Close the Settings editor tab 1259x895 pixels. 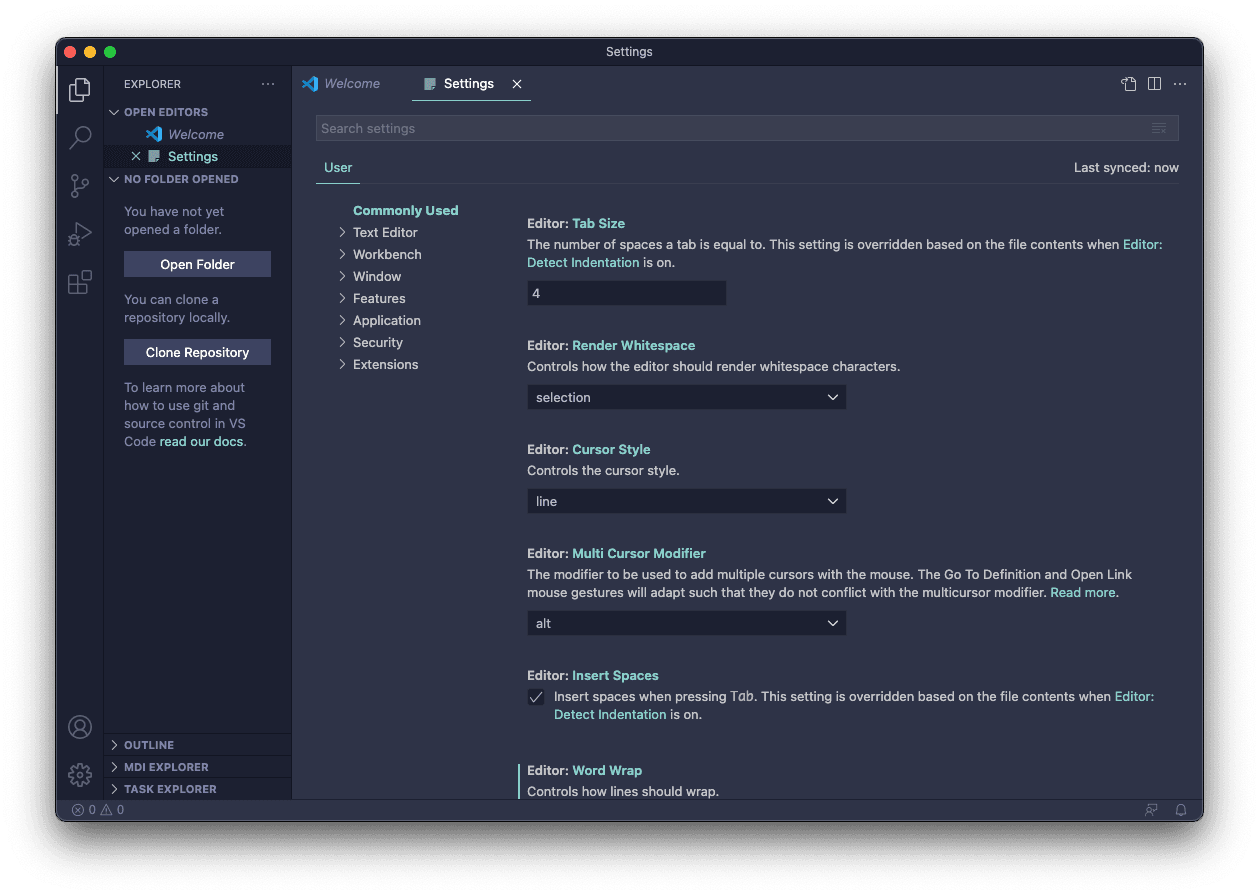(517, 84)
